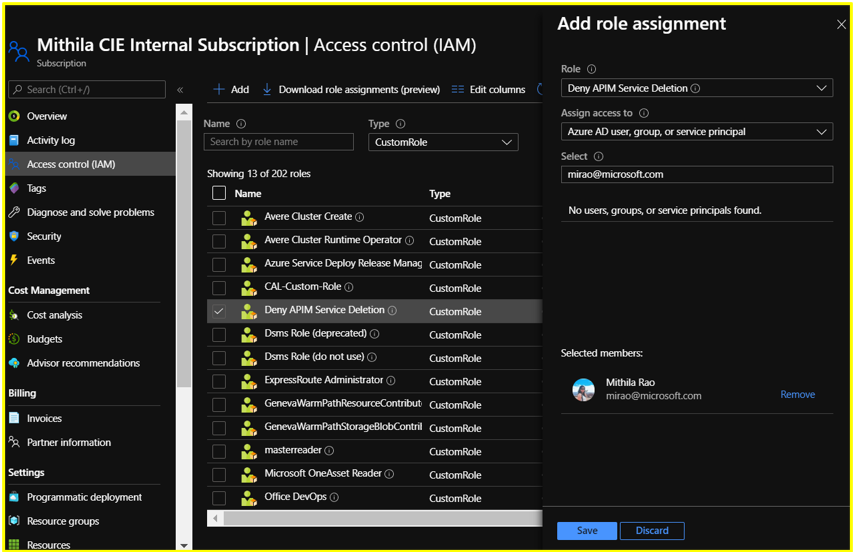
Task: Open the Activity log icon
Action: point(14,140)
